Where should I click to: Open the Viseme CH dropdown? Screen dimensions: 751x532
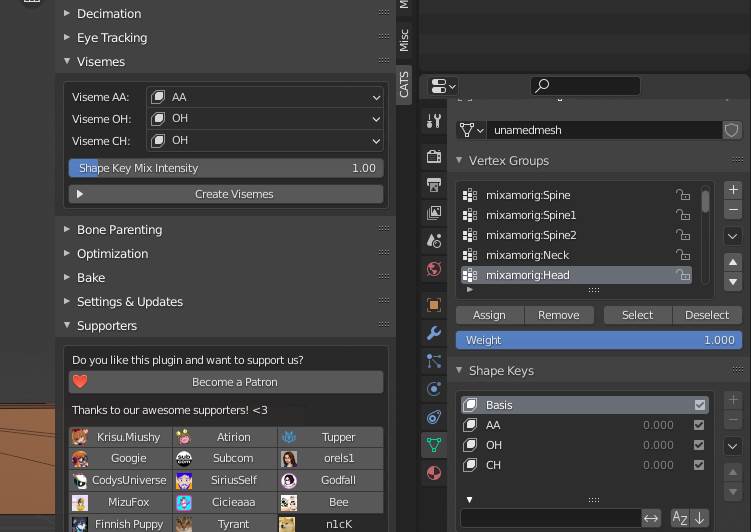[265, 141]
